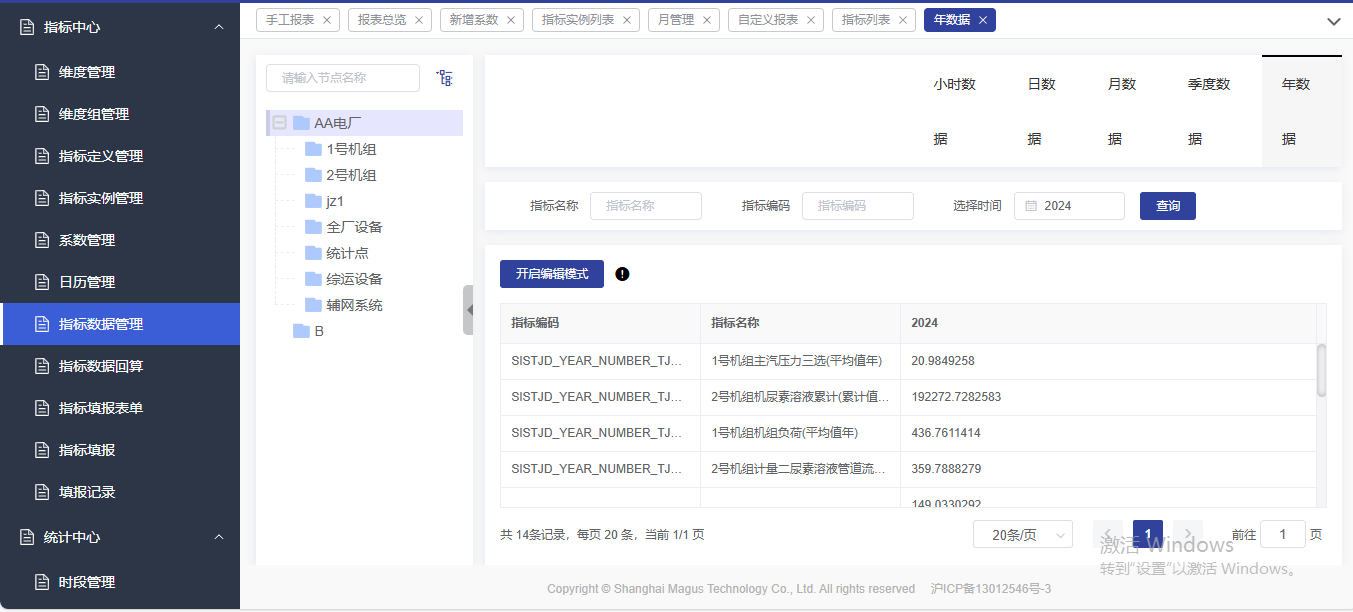This screenshot has width=1353, height=612.
Task: Click the 开启编辑模式 button
Action: [x=551, y=274]
